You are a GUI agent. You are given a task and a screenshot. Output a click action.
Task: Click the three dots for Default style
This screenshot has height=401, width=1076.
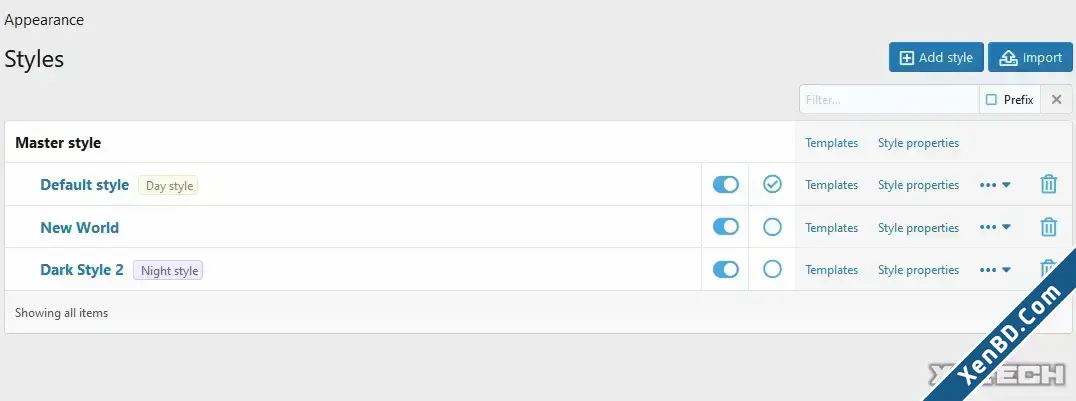988,185
